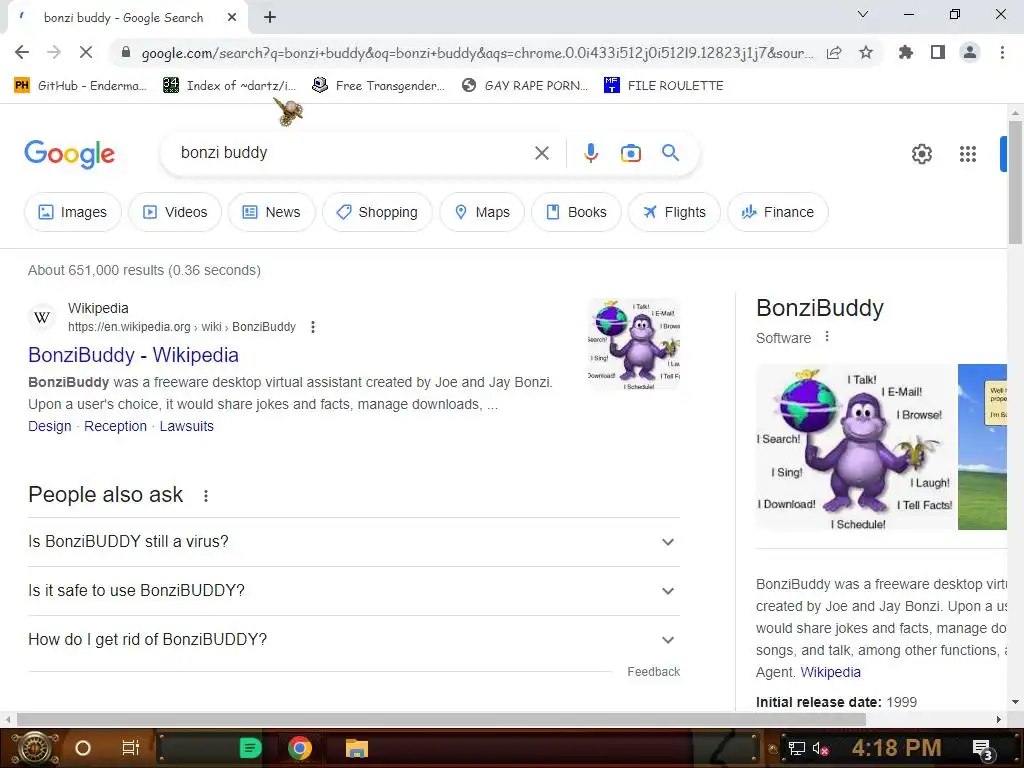Open the green notes app on taskbar
Screen dimensions: 1024x768
249,748
